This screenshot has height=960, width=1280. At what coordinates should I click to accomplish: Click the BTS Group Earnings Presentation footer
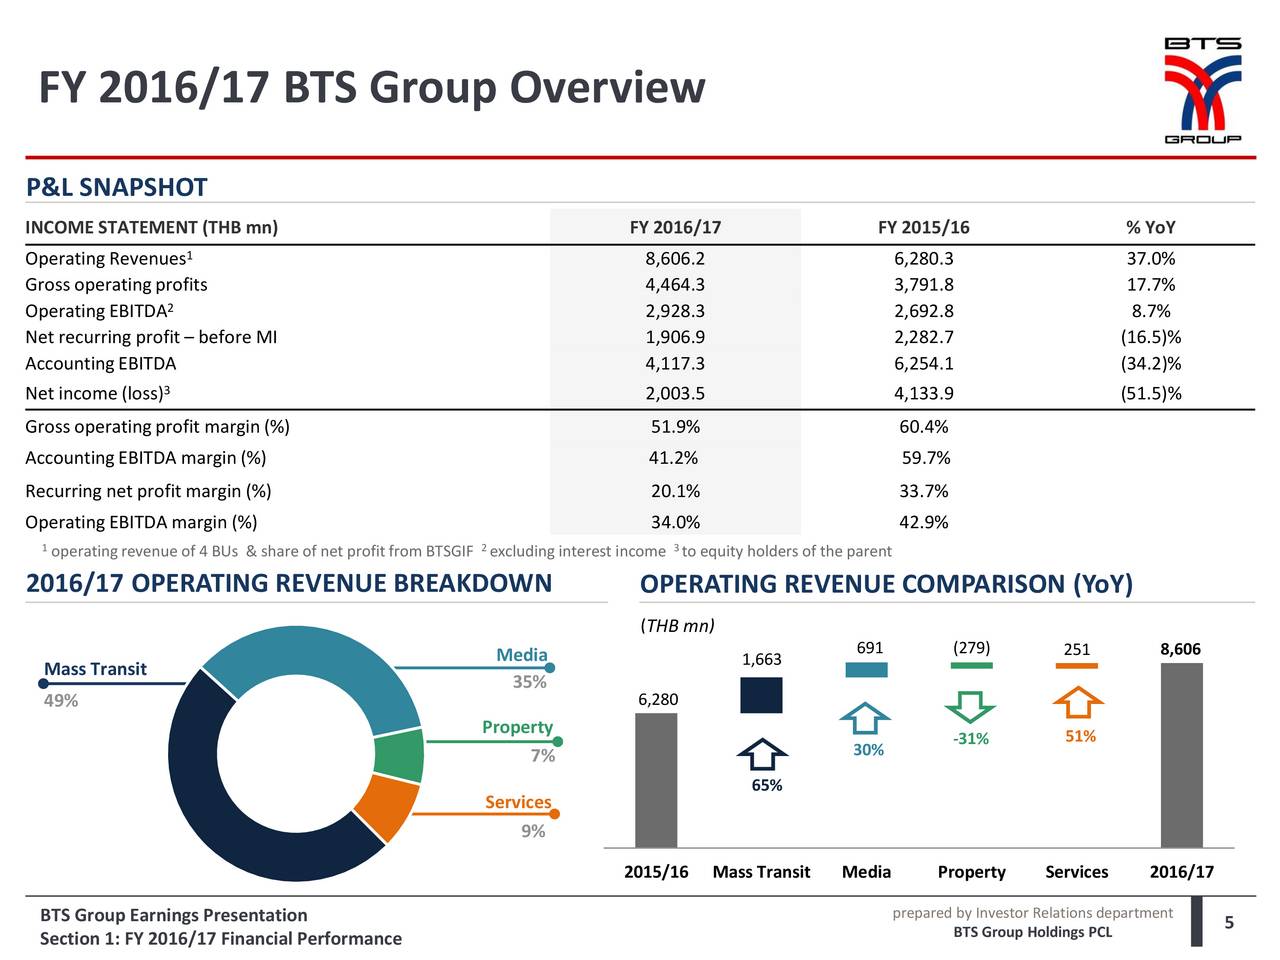pyautogui.click(x=174, y=915)
